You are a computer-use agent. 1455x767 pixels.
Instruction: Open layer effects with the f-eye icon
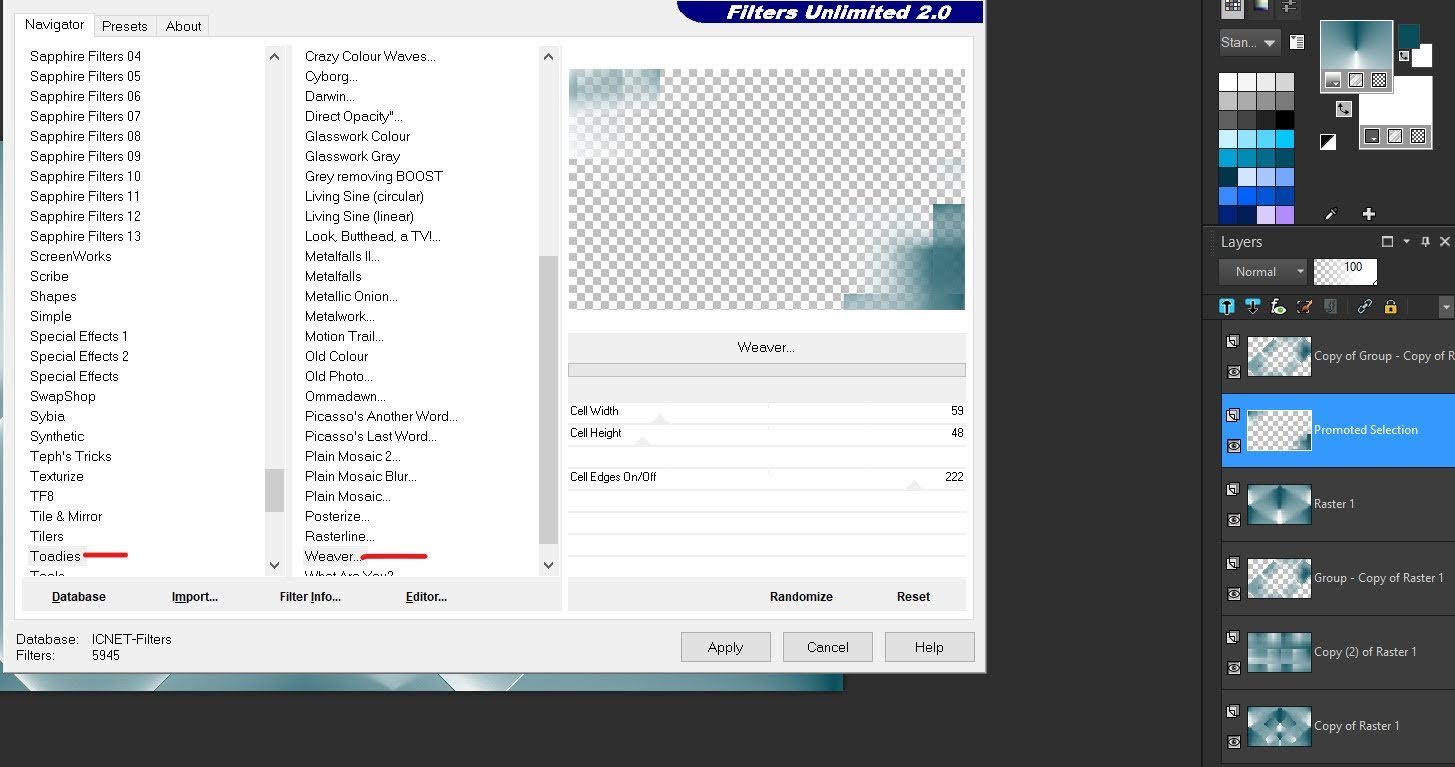(1278, 307)
